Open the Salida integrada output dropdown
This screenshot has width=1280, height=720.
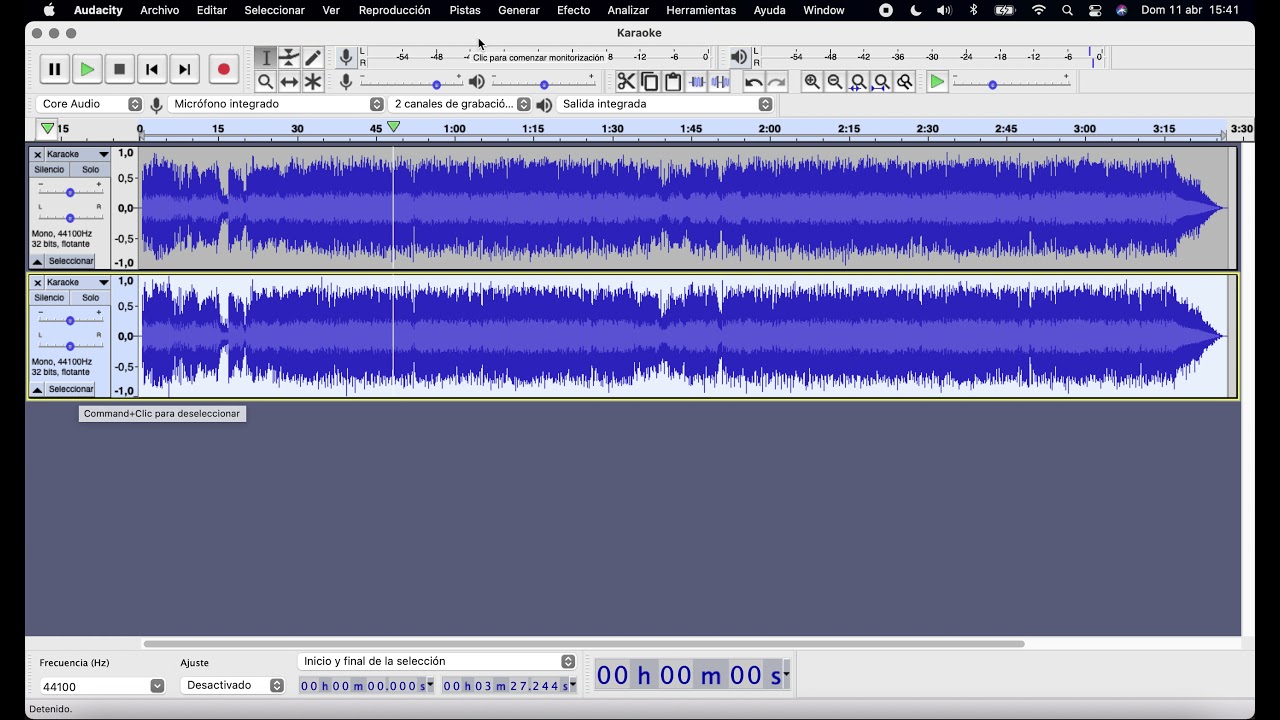tap(666, 104)
